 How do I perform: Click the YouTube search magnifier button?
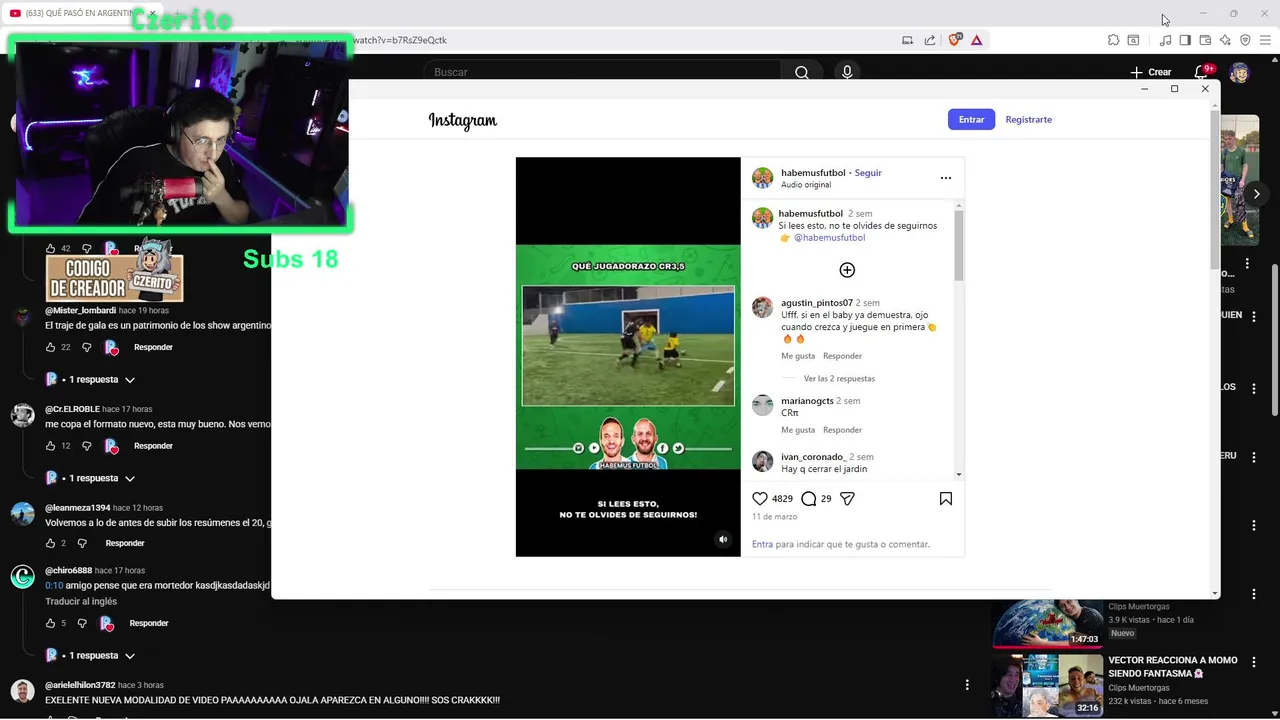coord(802,72)
